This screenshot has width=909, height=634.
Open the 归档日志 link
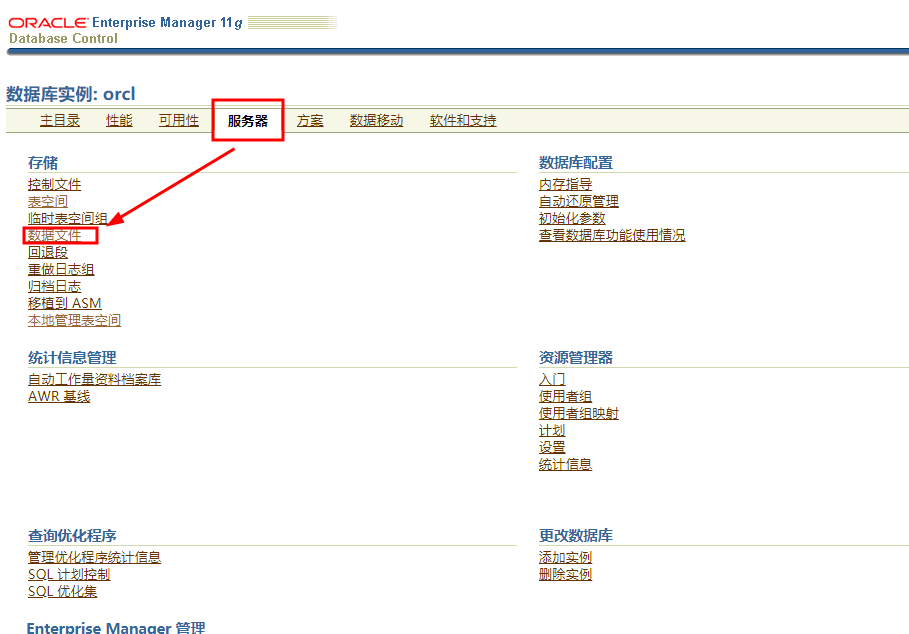(54, 286)
